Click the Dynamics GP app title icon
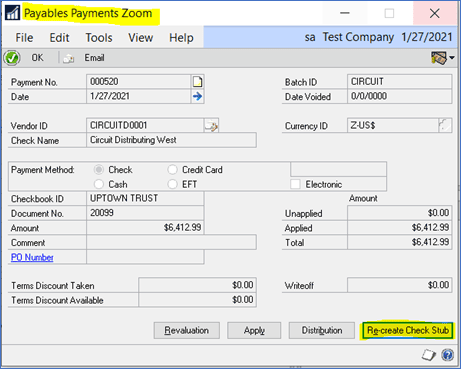461x369 pixels. click(12, 13)
